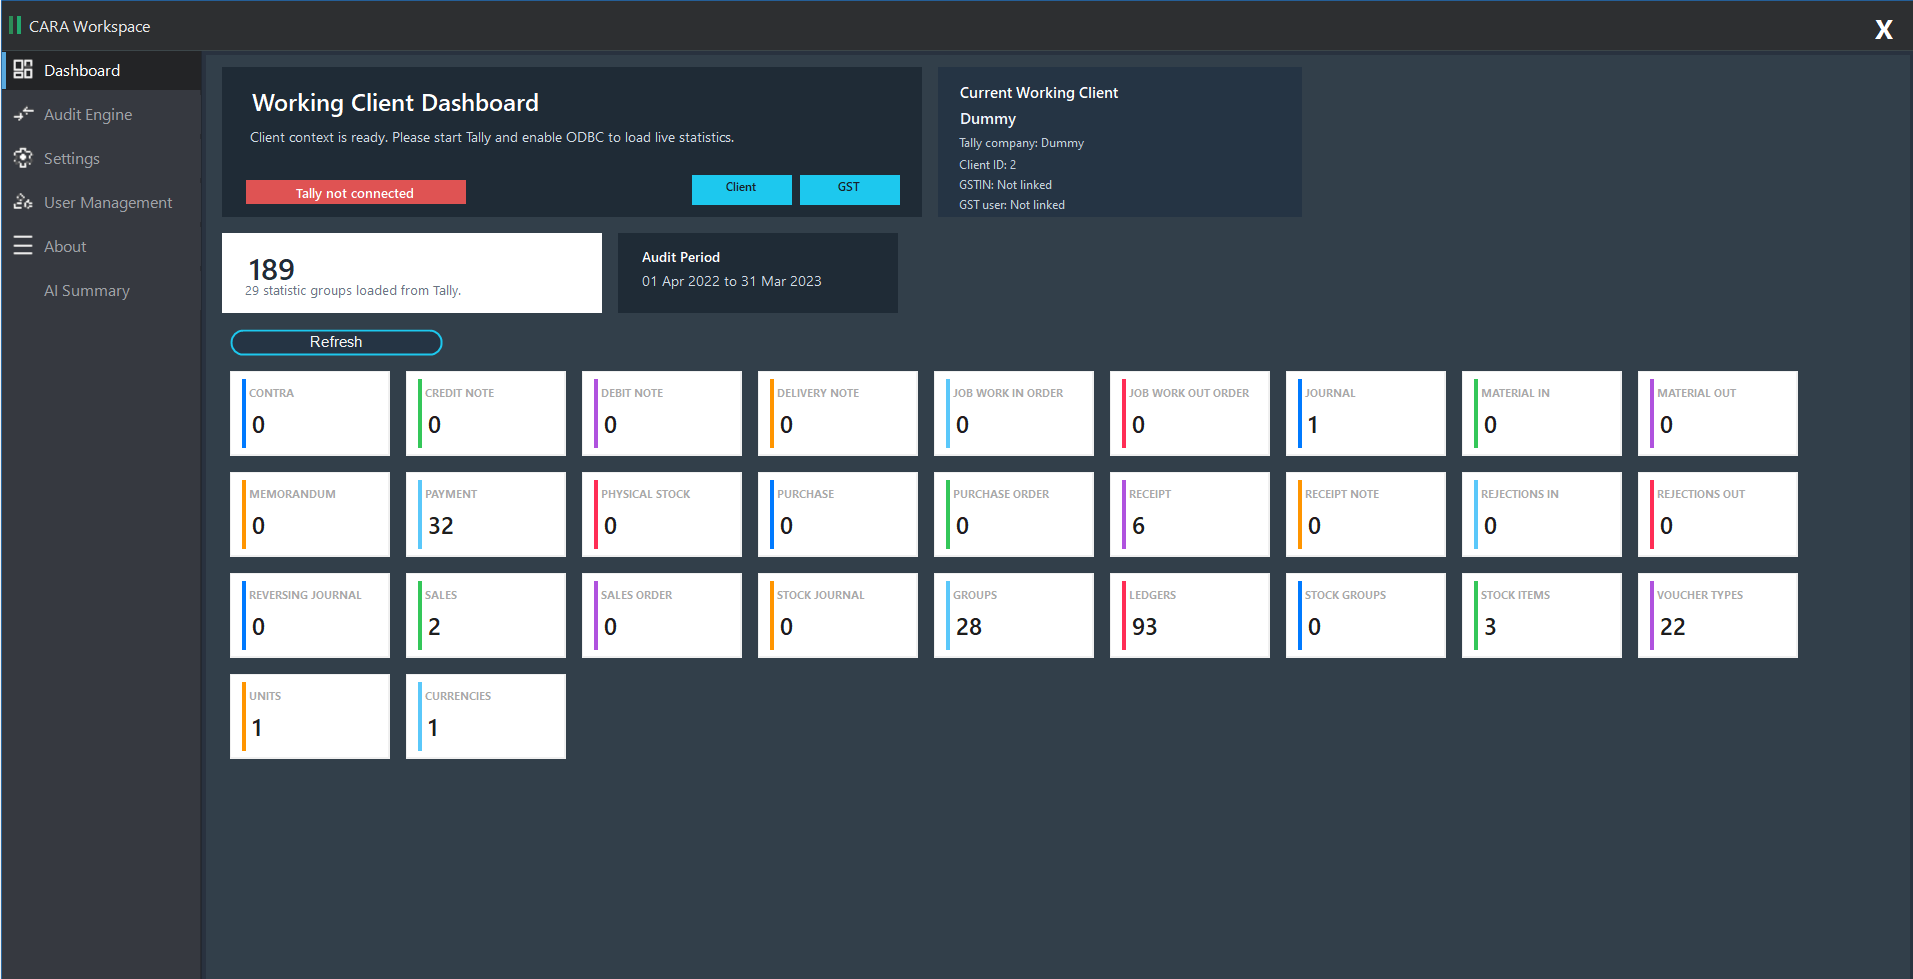Close the workspace with the X icon
Image resolution: width=1913 pixels, height=979 pixels.
1883,29
